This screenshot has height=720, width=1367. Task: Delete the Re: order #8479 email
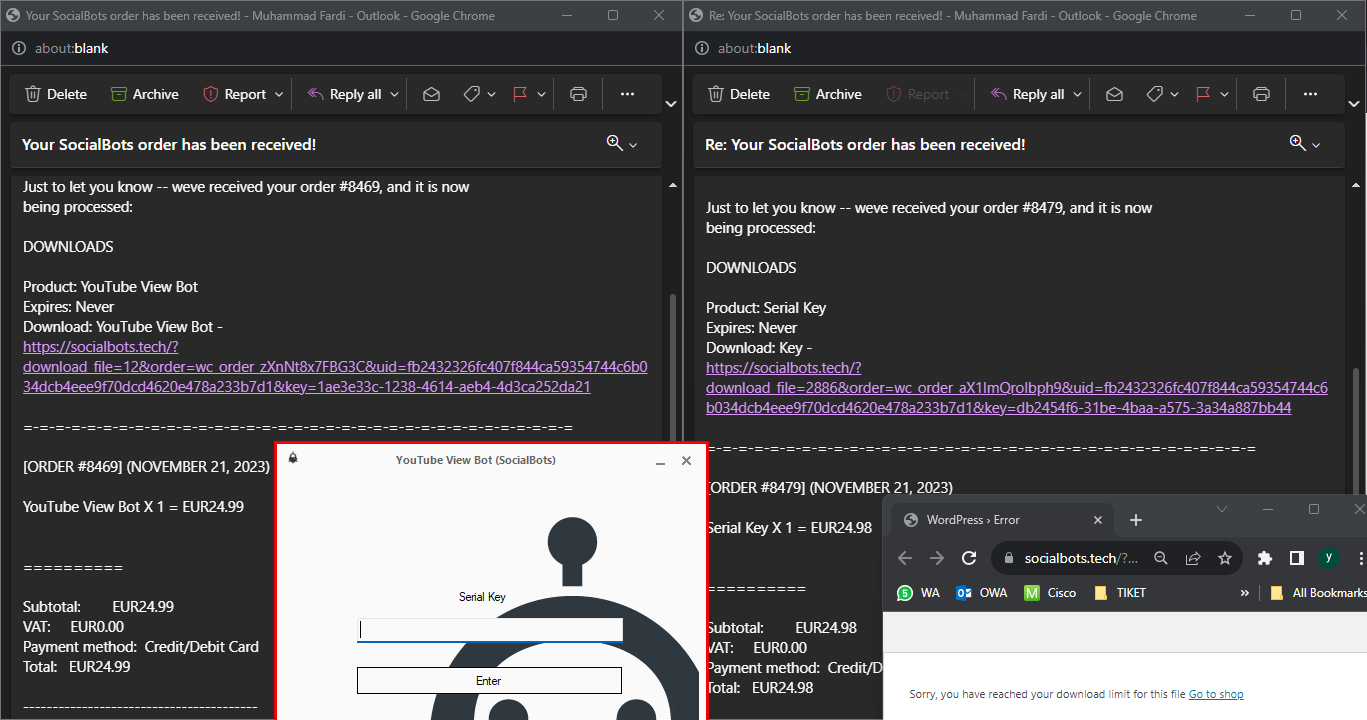click(x=739, y=94)
